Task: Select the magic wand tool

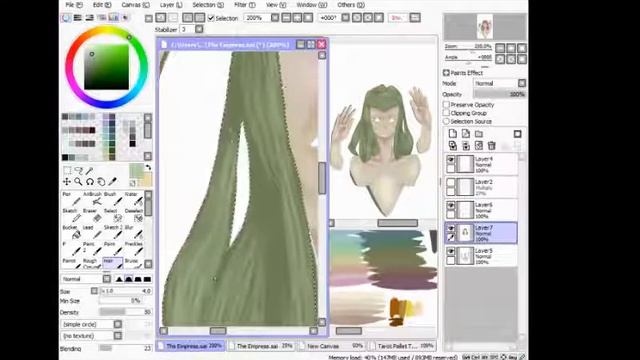Action: [90, 171]
